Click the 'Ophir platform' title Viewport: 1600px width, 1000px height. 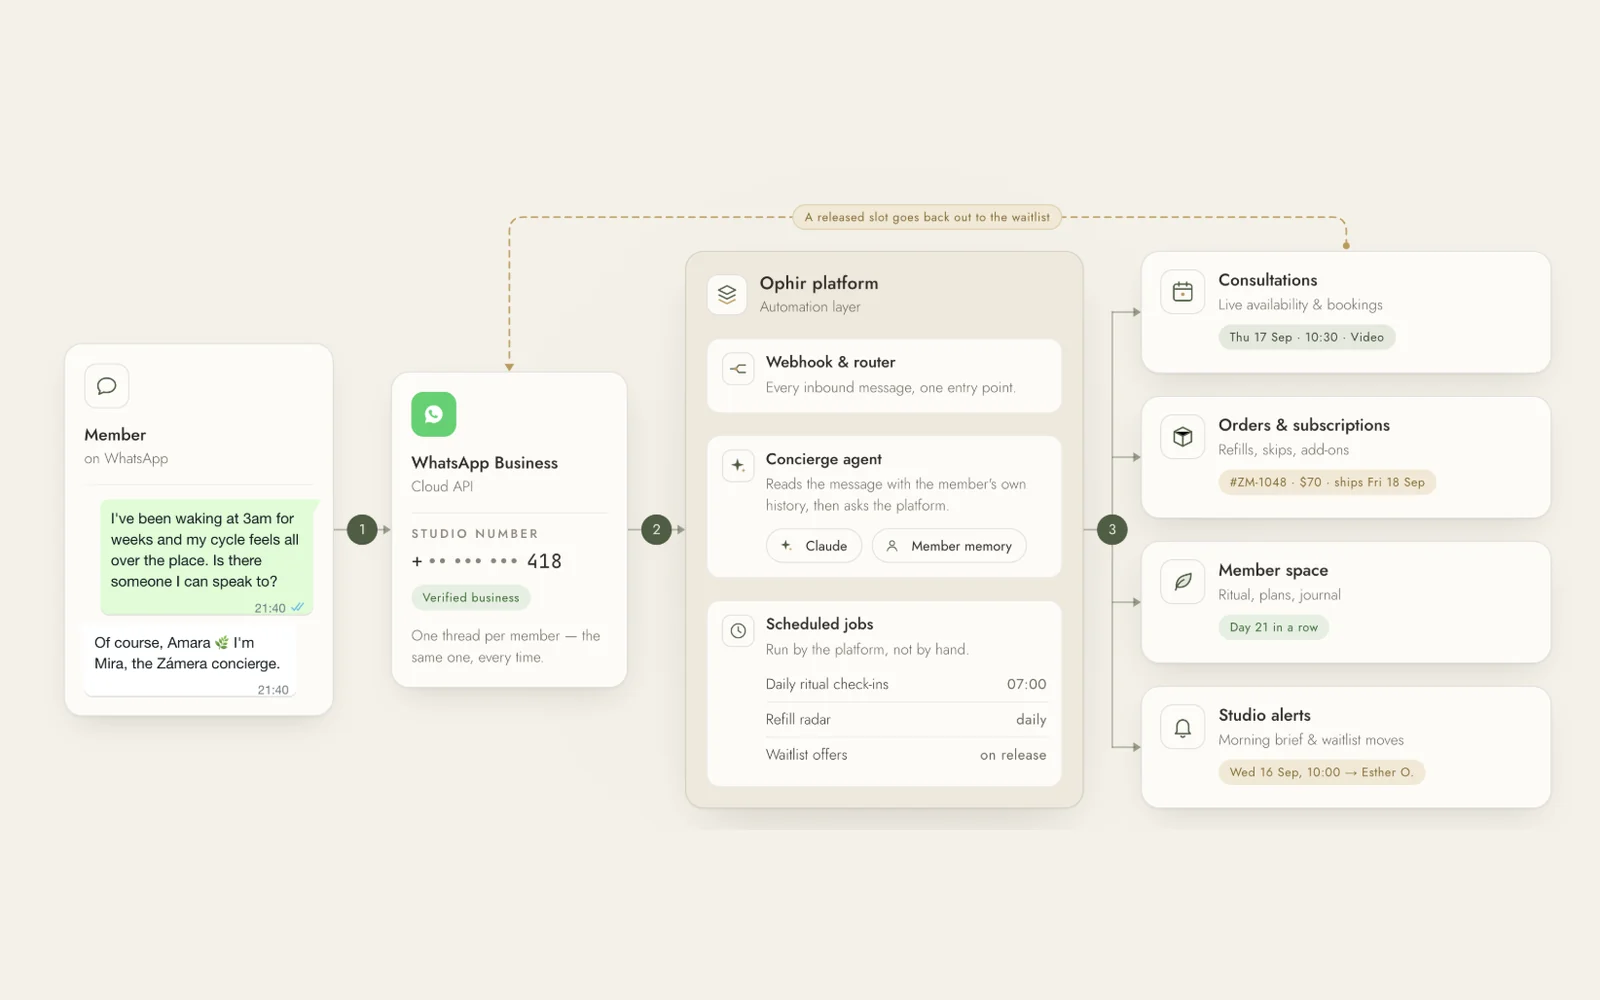coord(819,283)
